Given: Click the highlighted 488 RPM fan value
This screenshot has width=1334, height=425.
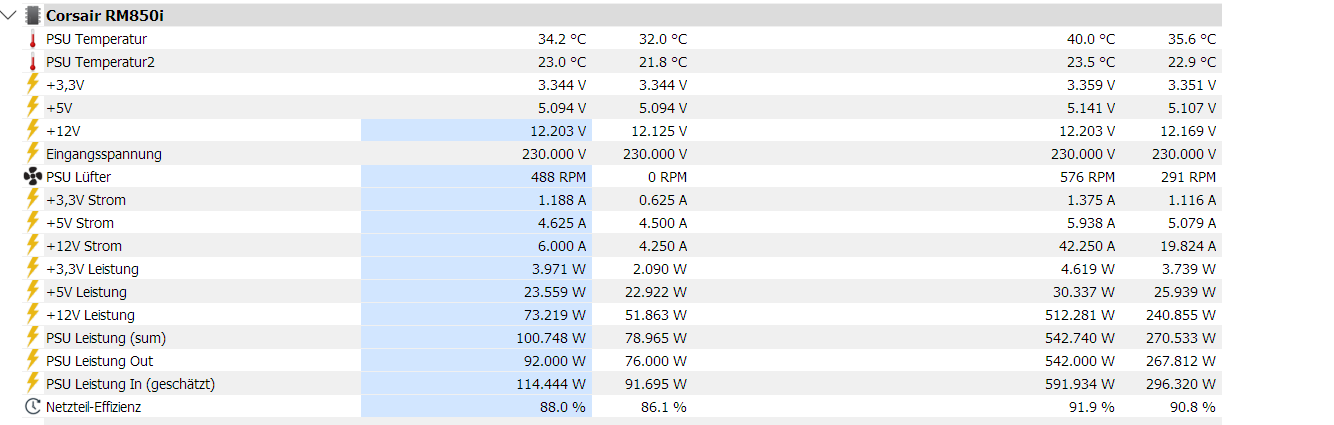Looking at the screenshot, I should coord(558,177).
